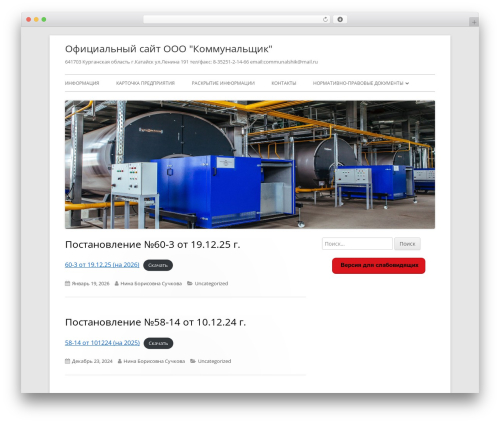Open the site title Официальный сайт ООО Коммунальщик
The image size is (500, 423).
click(169, 49)
